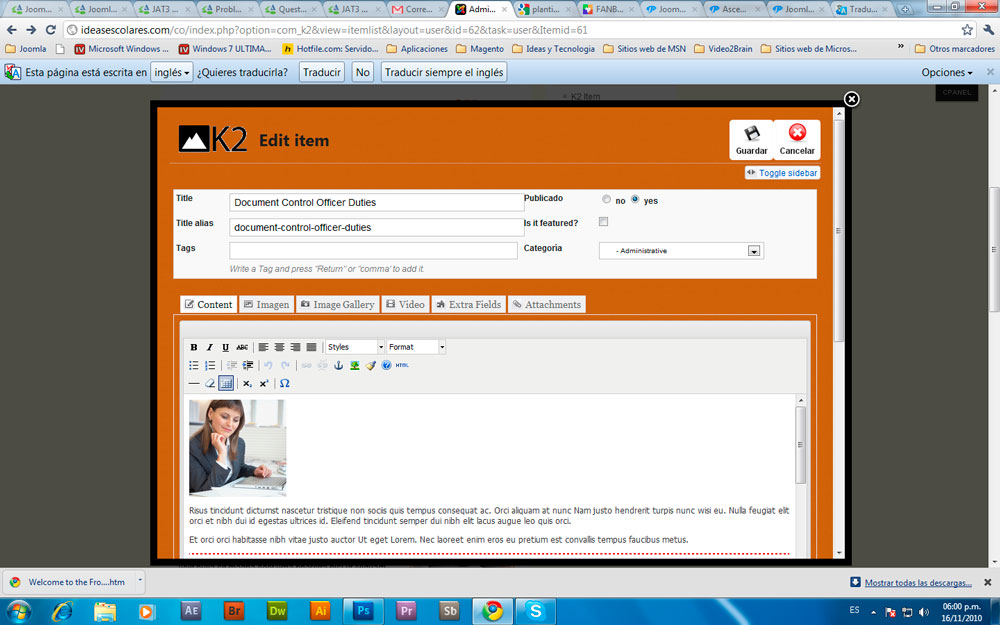This screenshot has width=1000, height=625.
Task: Insert special character with omega icon
Action: [x=284, y=383]
